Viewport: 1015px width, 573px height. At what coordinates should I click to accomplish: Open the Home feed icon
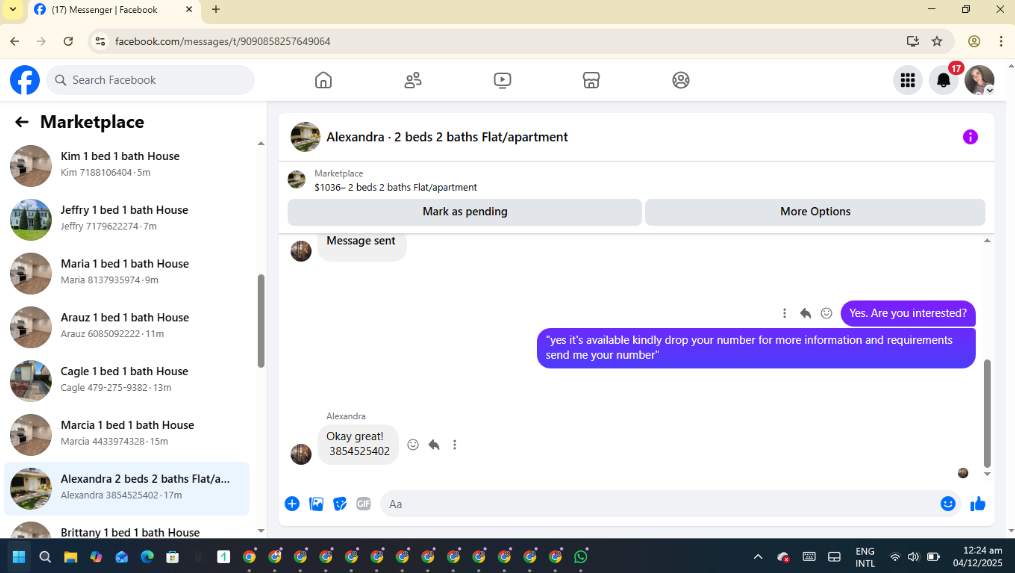tap(323, 80)
